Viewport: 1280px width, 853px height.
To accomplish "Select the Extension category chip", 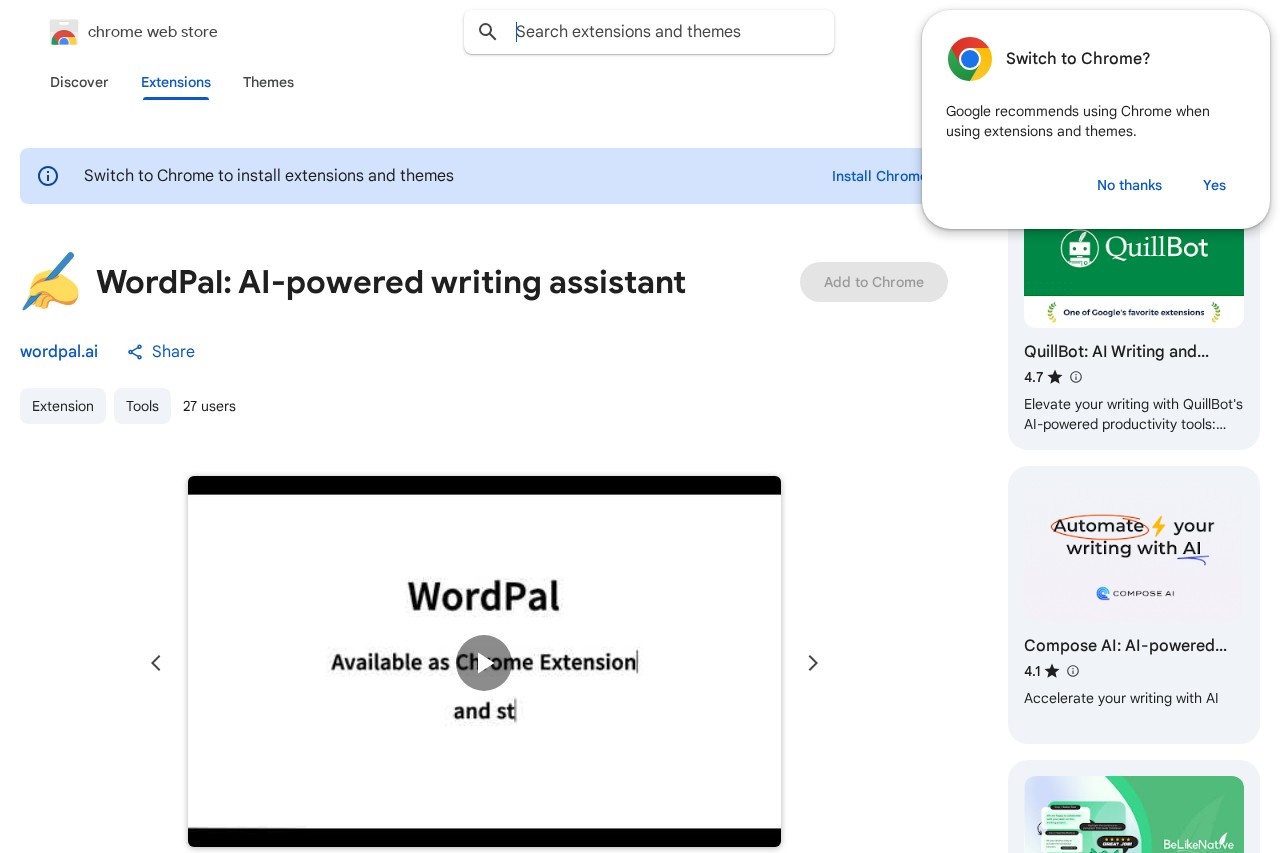I will point(63,406).
